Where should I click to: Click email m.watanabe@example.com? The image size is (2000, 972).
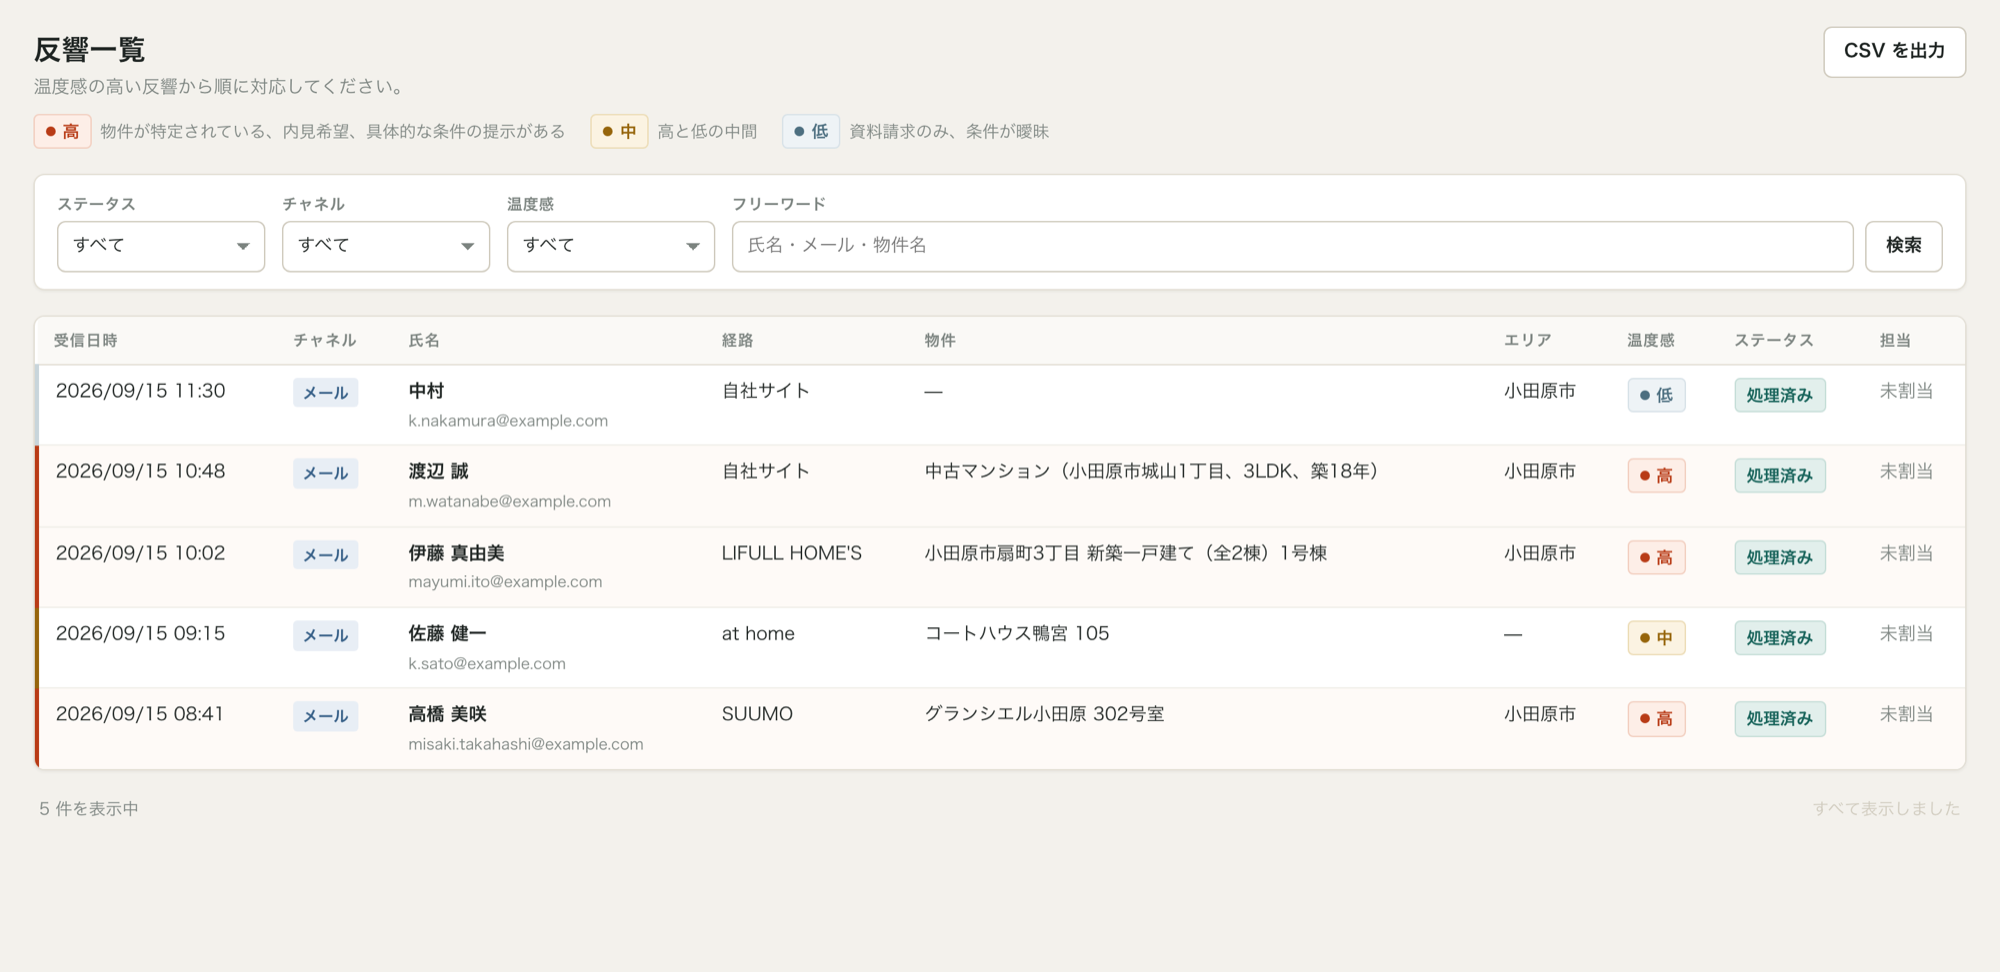[x=509, y=501]
